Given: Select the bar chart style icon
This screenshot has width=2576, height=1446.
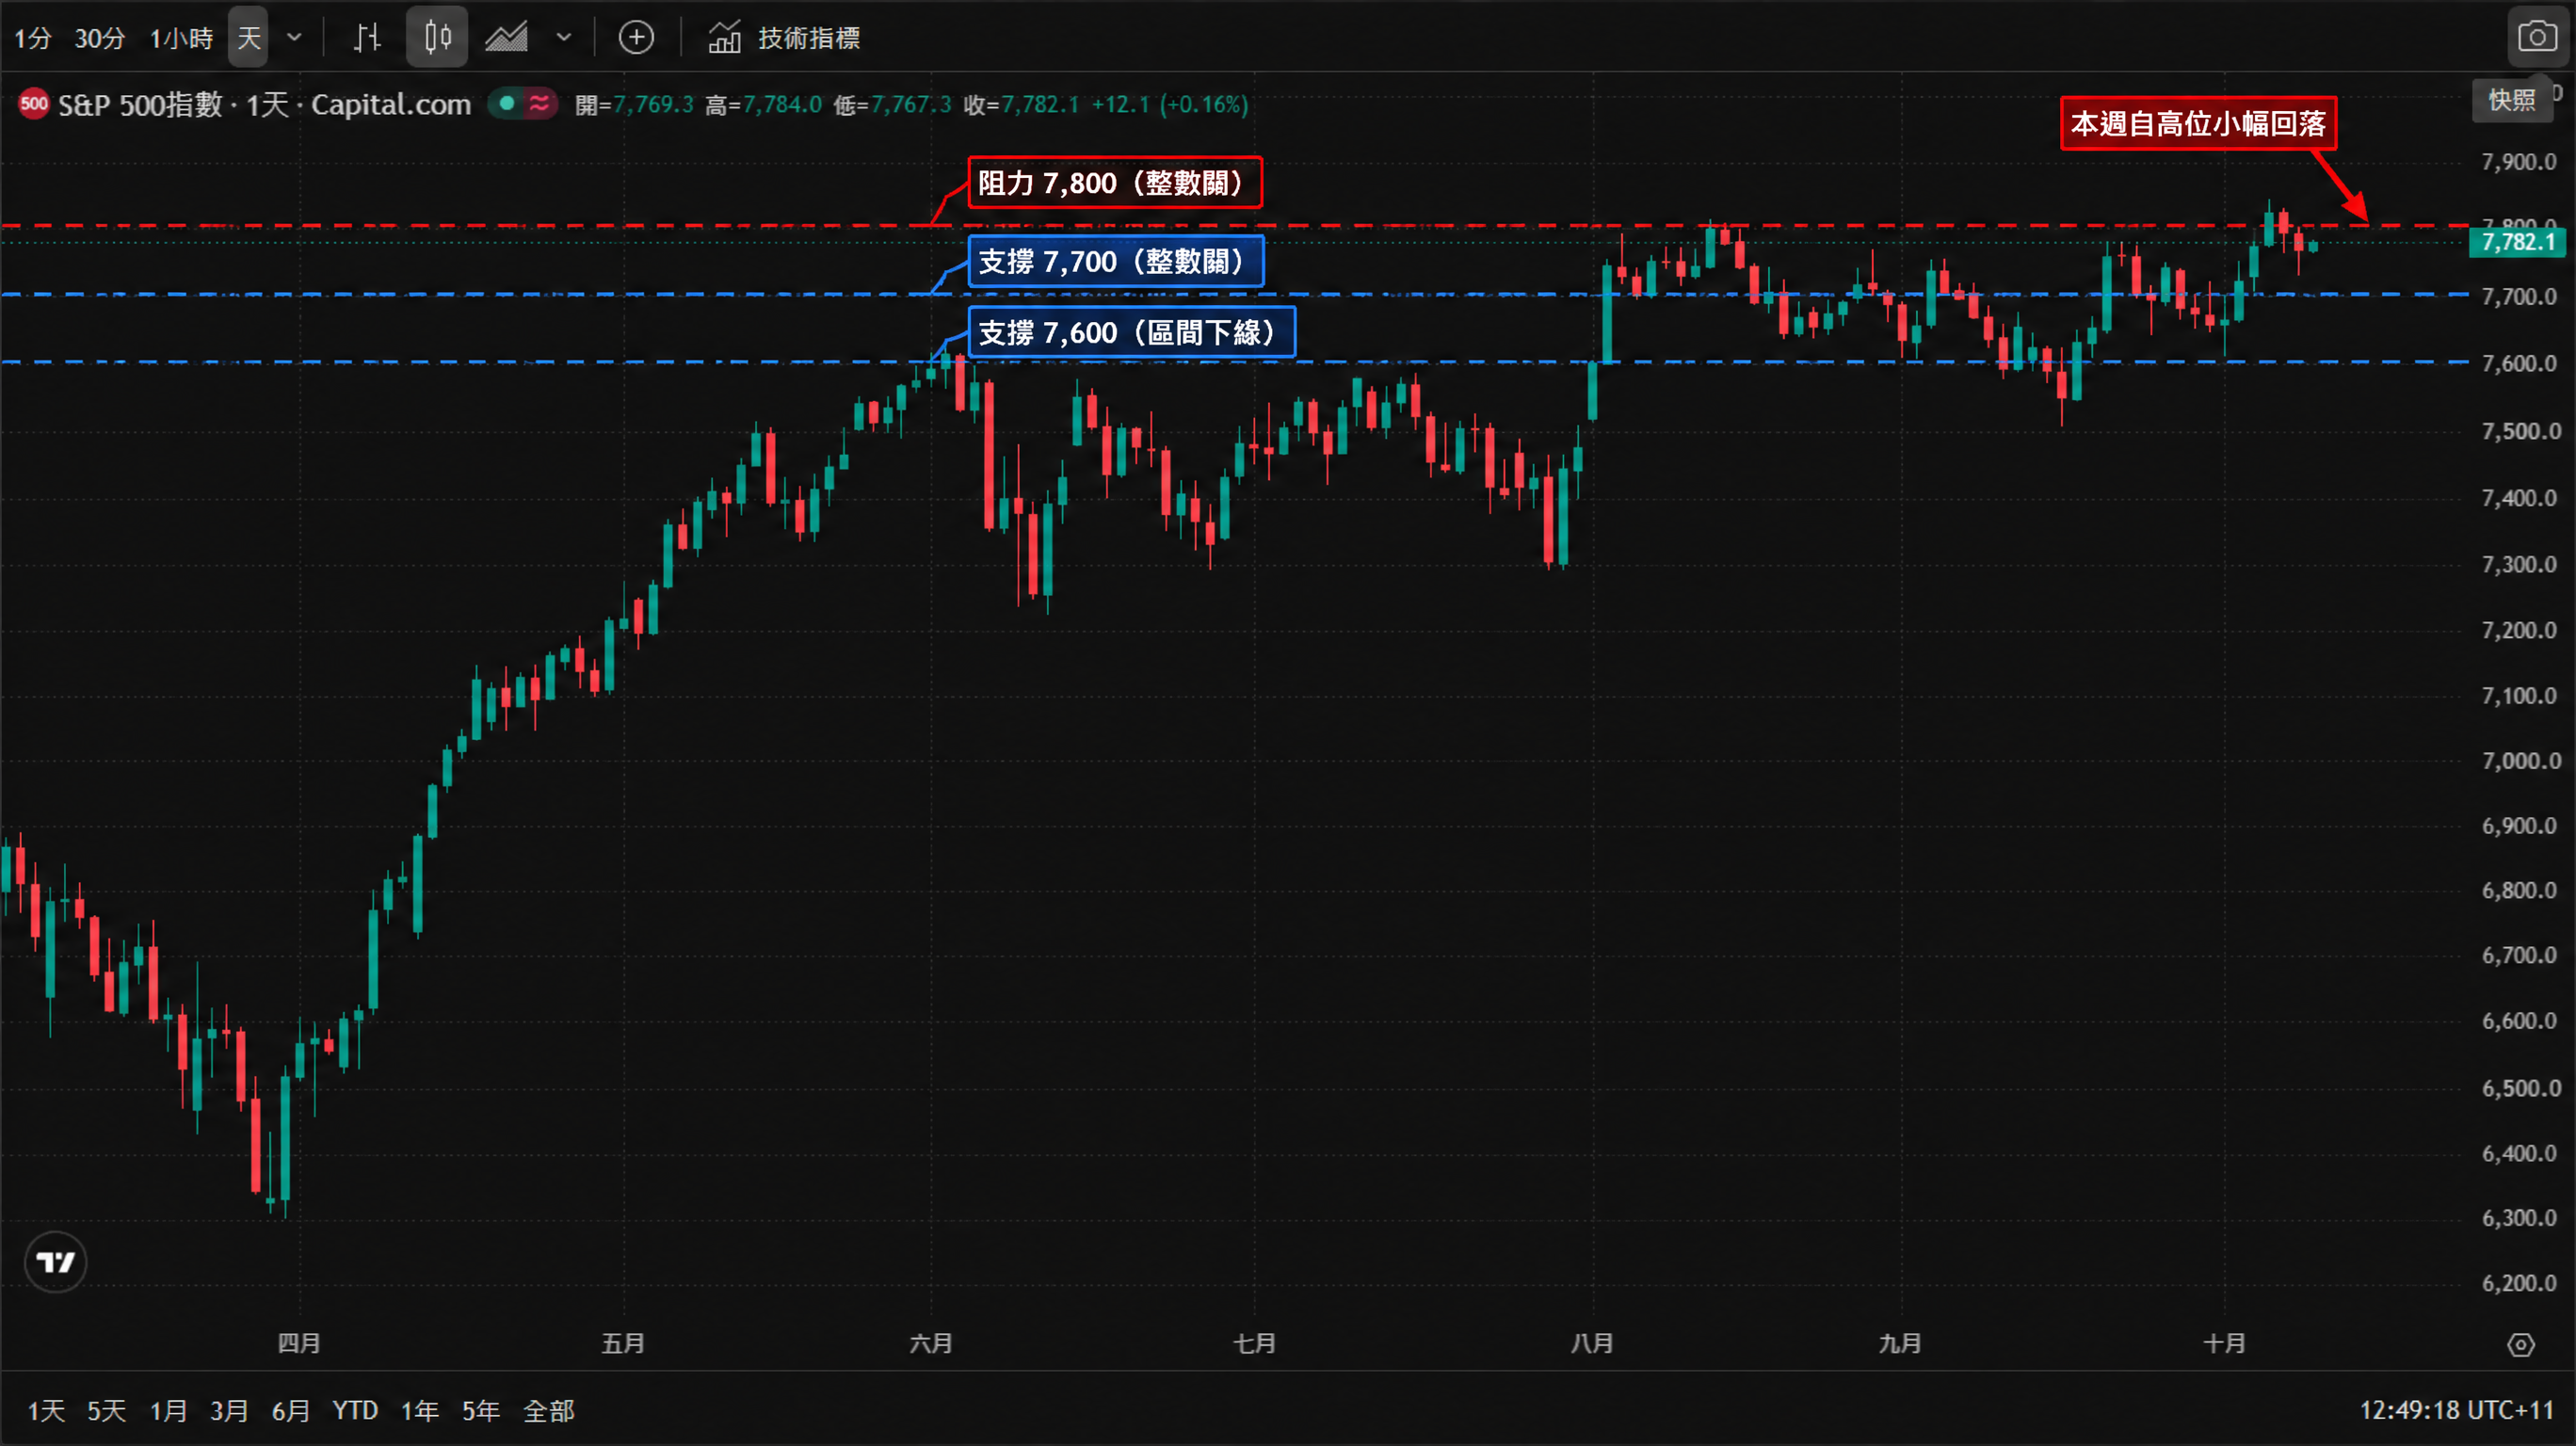Looking at the screenshot, I should click(x=368, y=38).
